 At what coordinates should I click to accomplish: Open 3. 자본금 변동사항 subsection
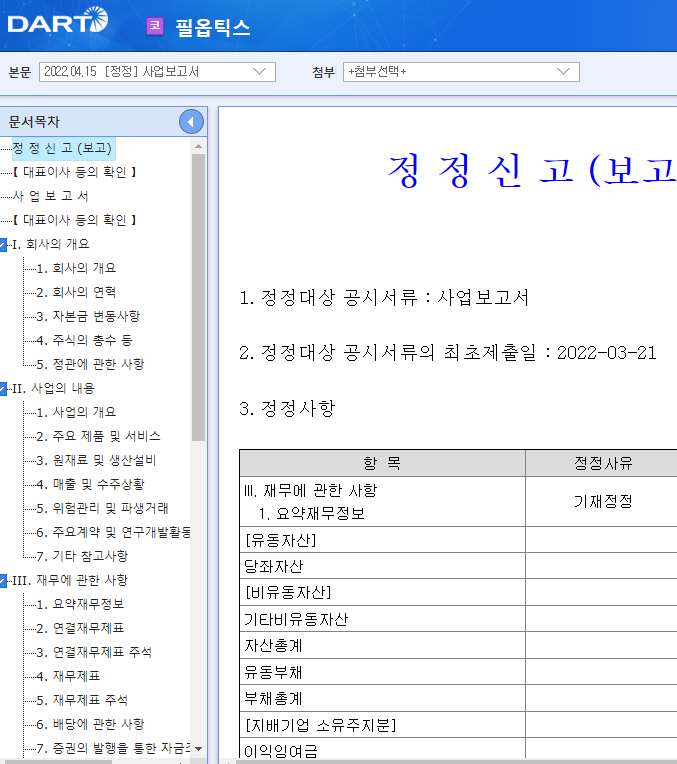pyautogui.click(x=88, y=316)
